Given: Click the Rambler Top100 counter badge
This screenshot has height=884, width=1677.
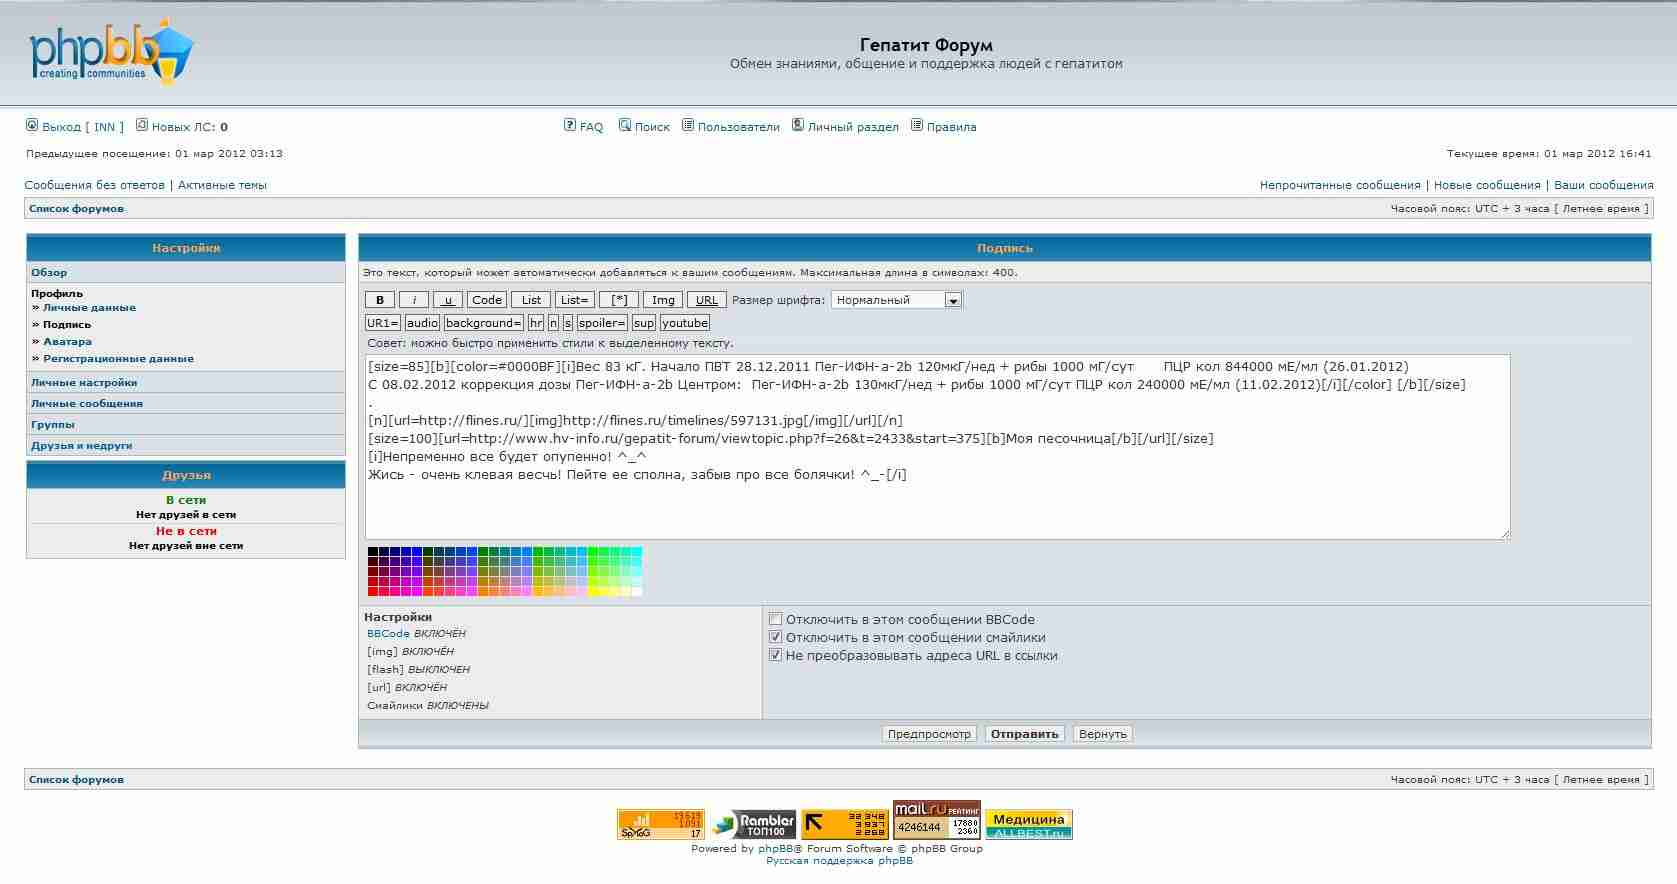Looking at the screenshot, I should 753,824.
